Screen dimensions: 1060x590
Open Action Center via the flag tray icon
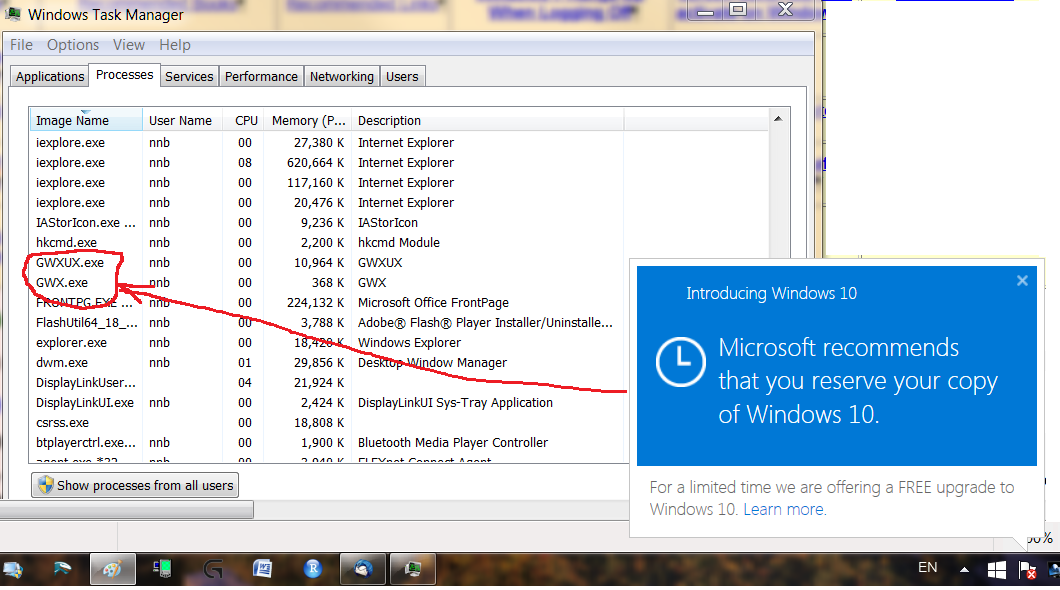tap(1028, 568)
